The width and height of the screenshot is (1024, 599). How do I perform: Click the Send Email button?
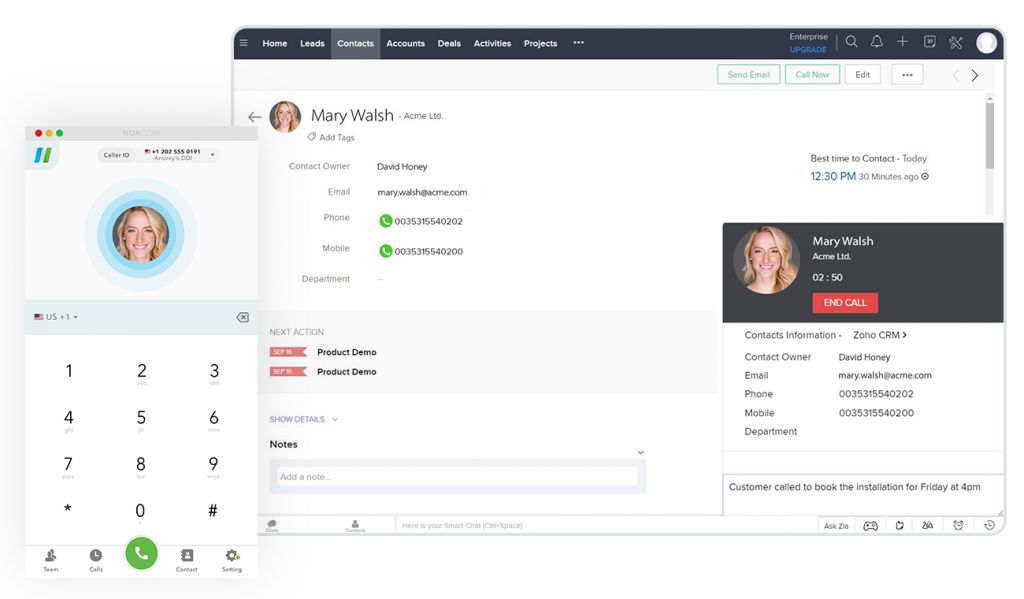click(x=748, y=74)
